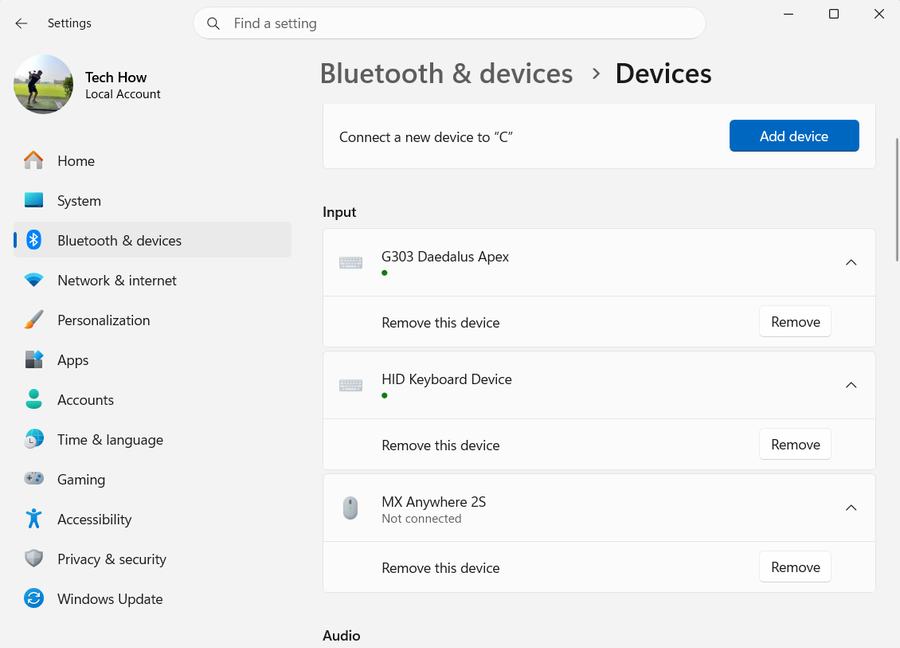Open System settings page
The image size is (900, 648).
click(152, 200)
